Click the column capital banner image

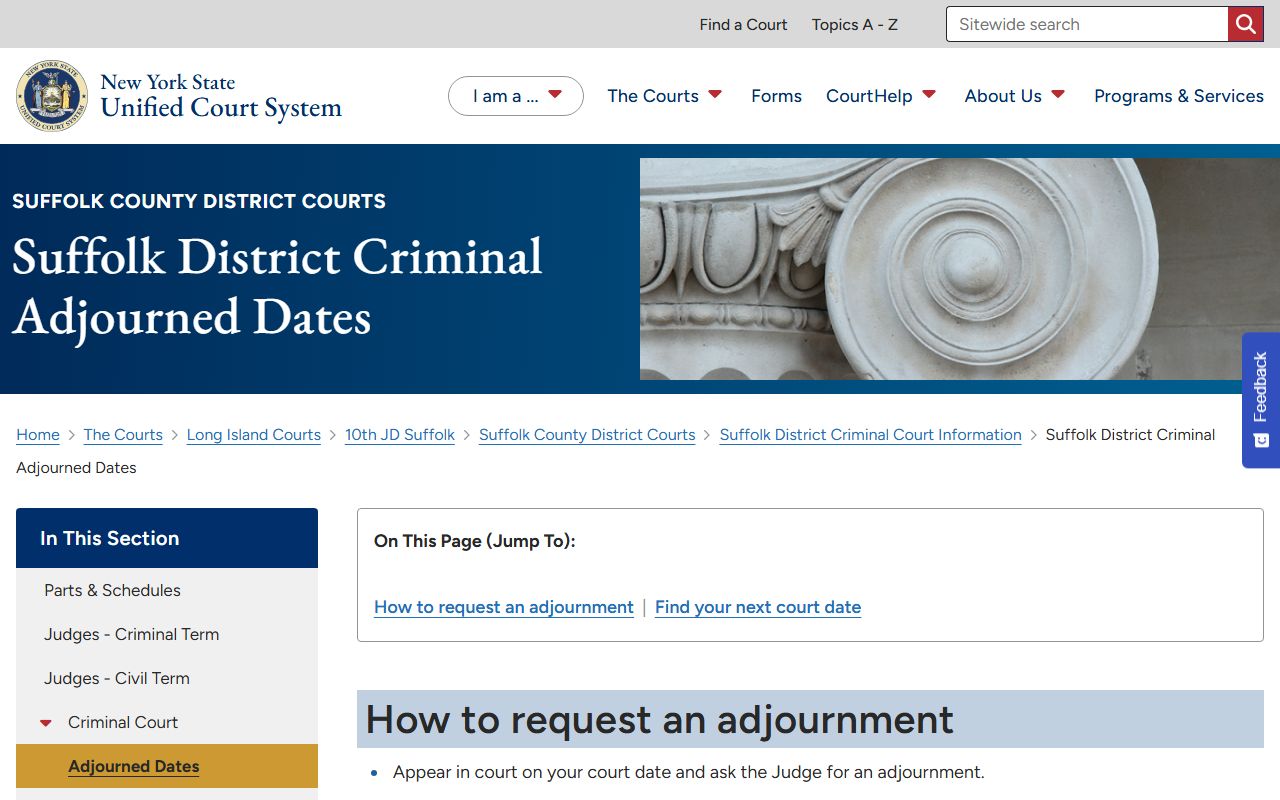(960, 269)
